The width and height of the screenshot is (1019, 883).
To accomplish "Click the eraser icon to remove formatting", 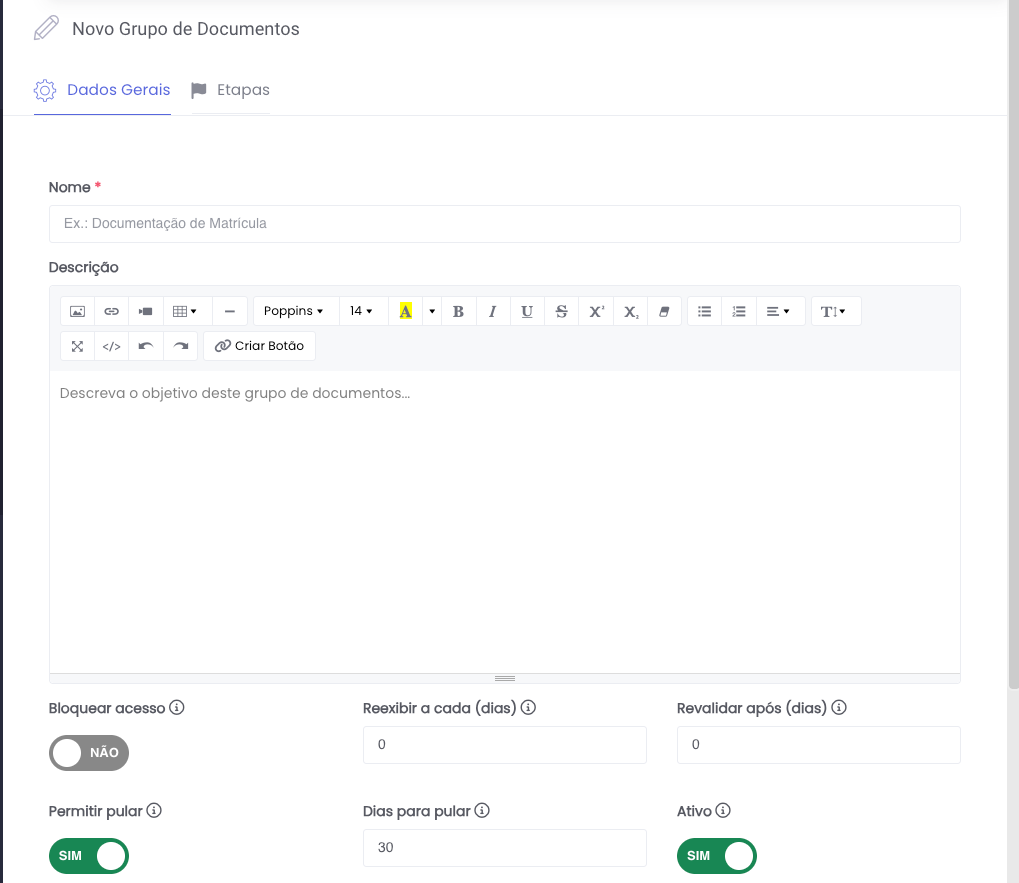I will [x=664, y=311].
